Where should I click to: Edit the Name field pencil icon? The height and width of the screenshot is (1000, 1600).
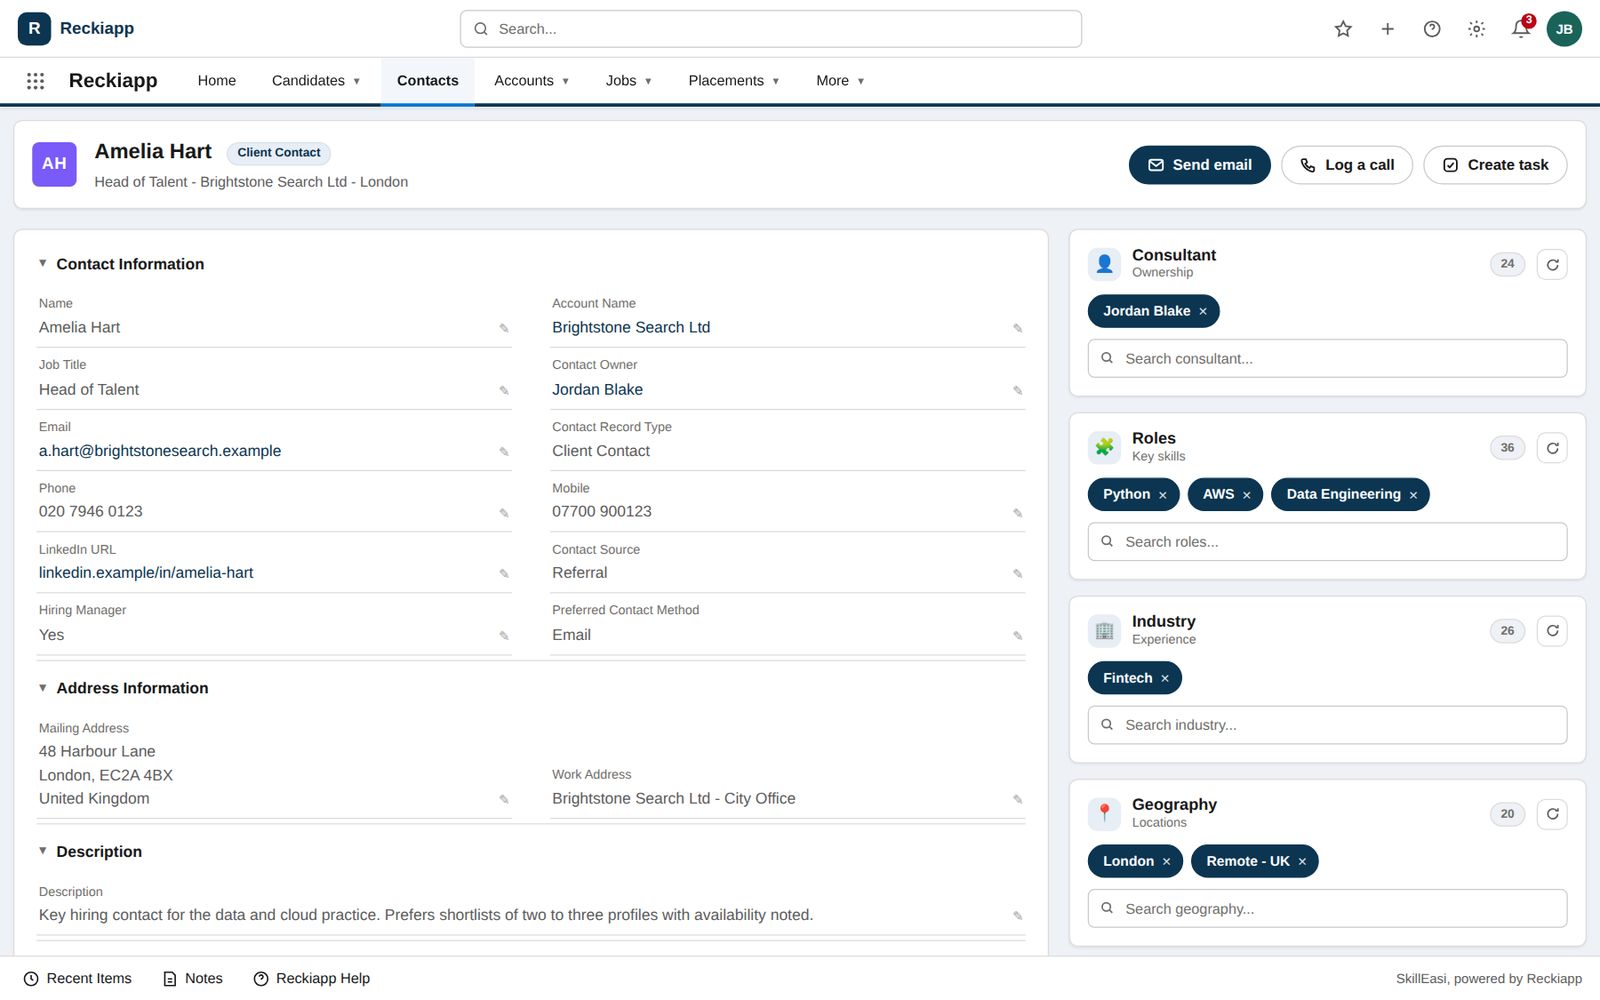[x=504, y=328]
